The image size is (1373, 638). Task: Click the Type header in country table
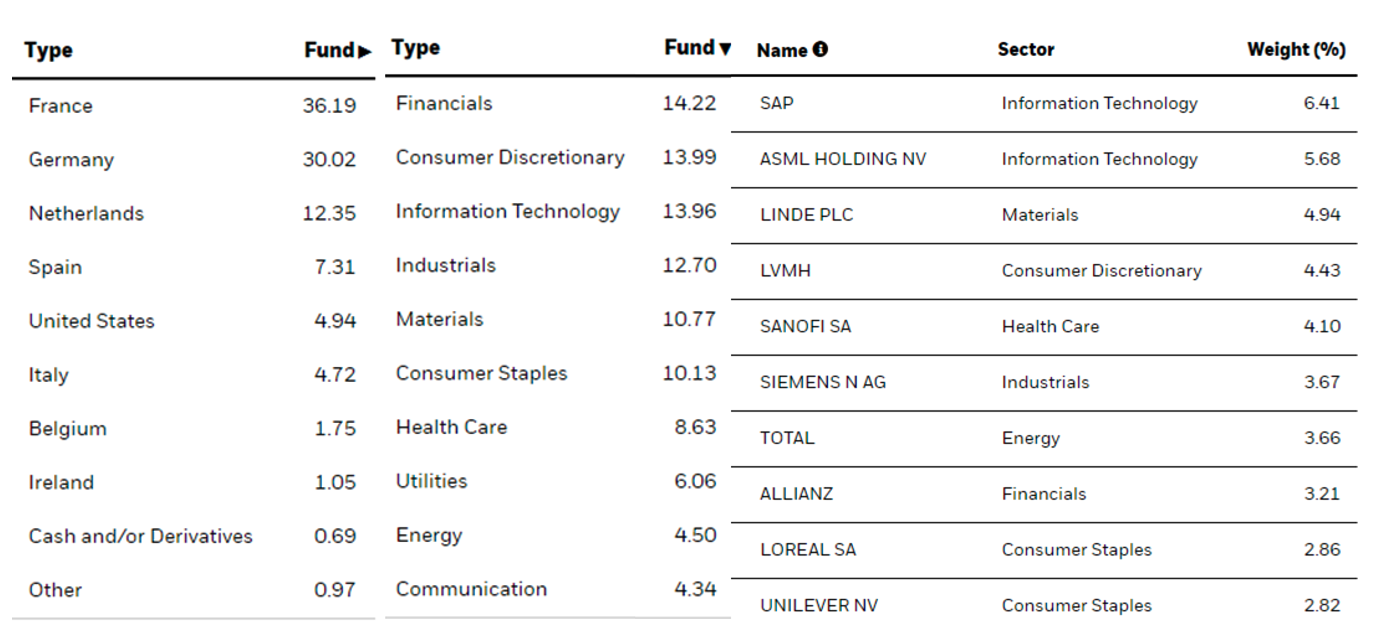pos(49,50)
